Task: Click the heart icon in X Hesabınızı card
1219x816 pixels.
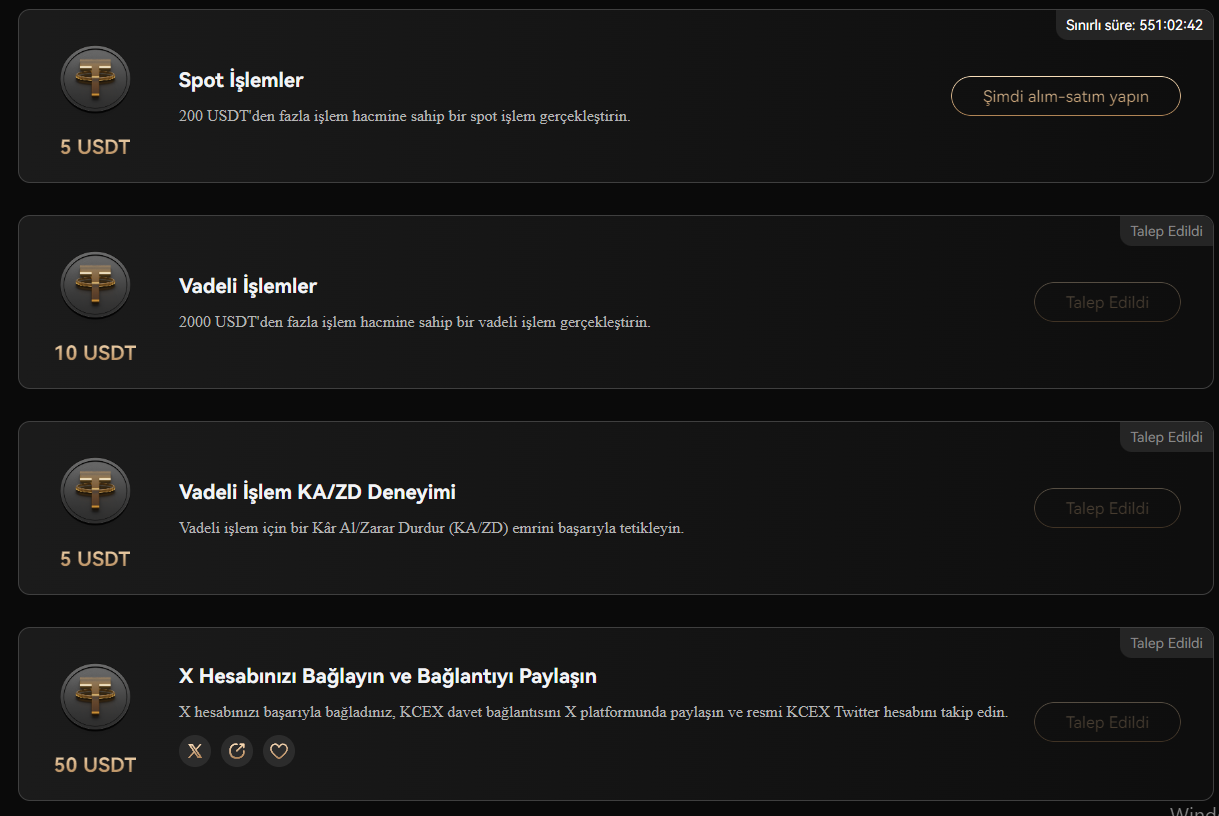Action: (279, 751)
